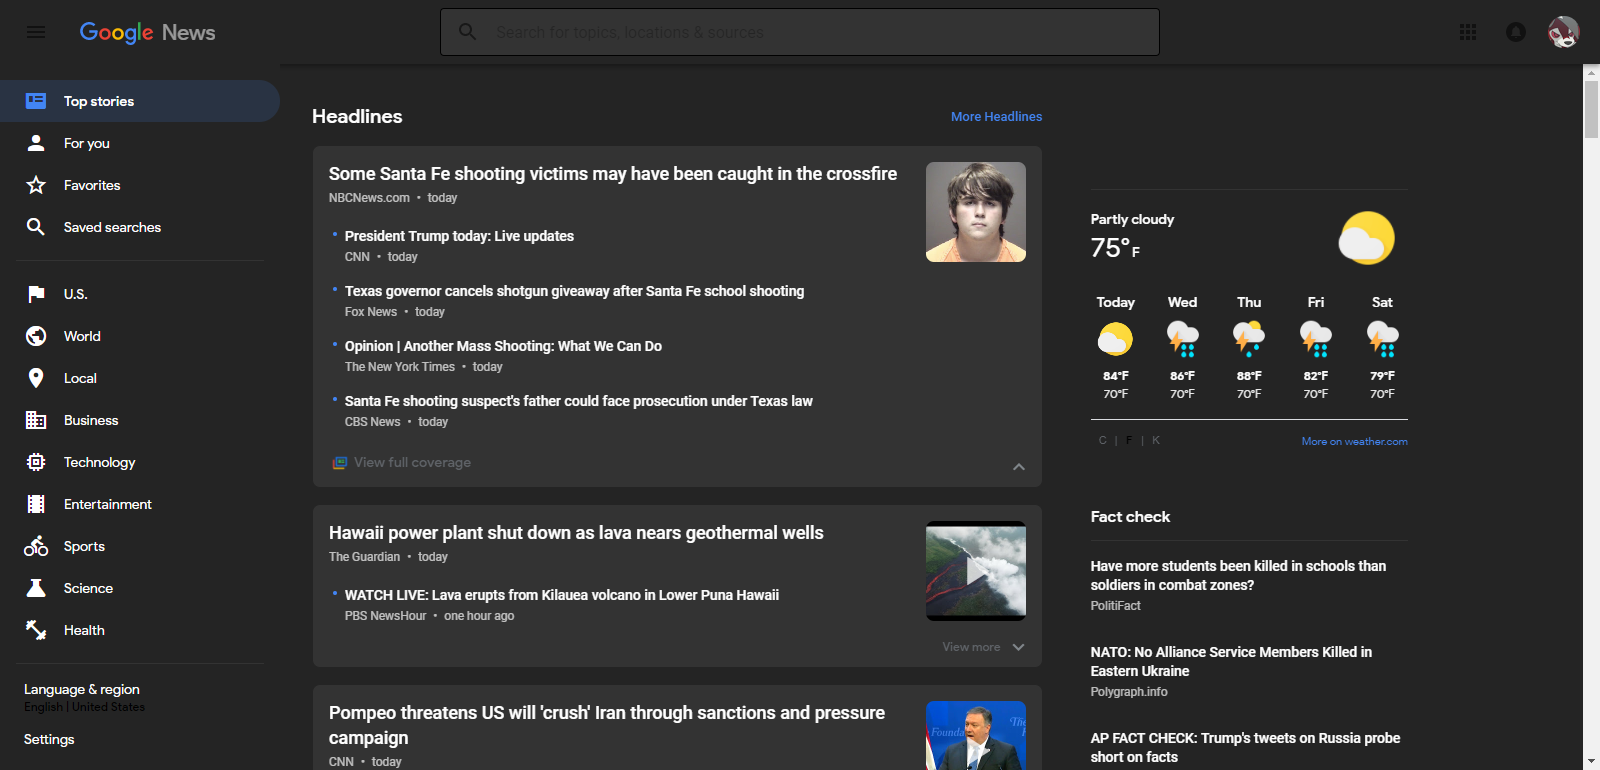
Task: Click the Favorites star icon
Action: pos(36,185)
